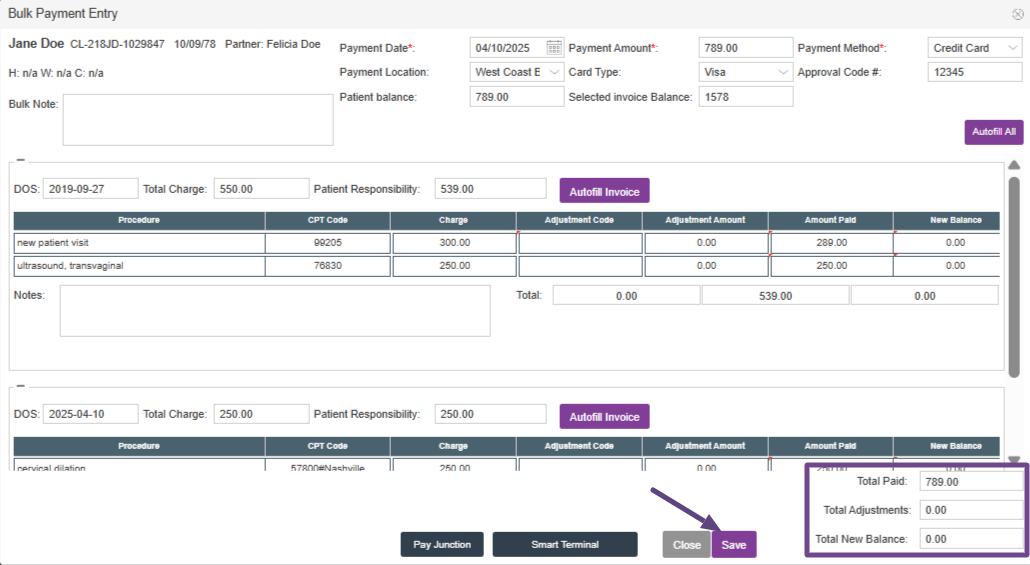Screen dimensions: 1030x565
Task: Focus the Bulk Note text area
Action: [198, 120]
